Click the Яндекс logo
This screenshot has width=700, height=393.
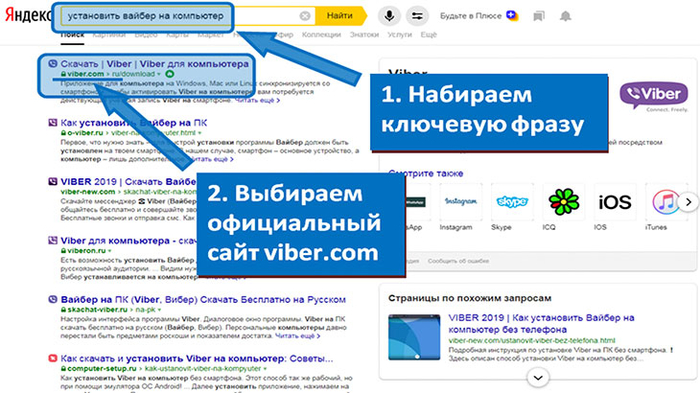point(27,15)
